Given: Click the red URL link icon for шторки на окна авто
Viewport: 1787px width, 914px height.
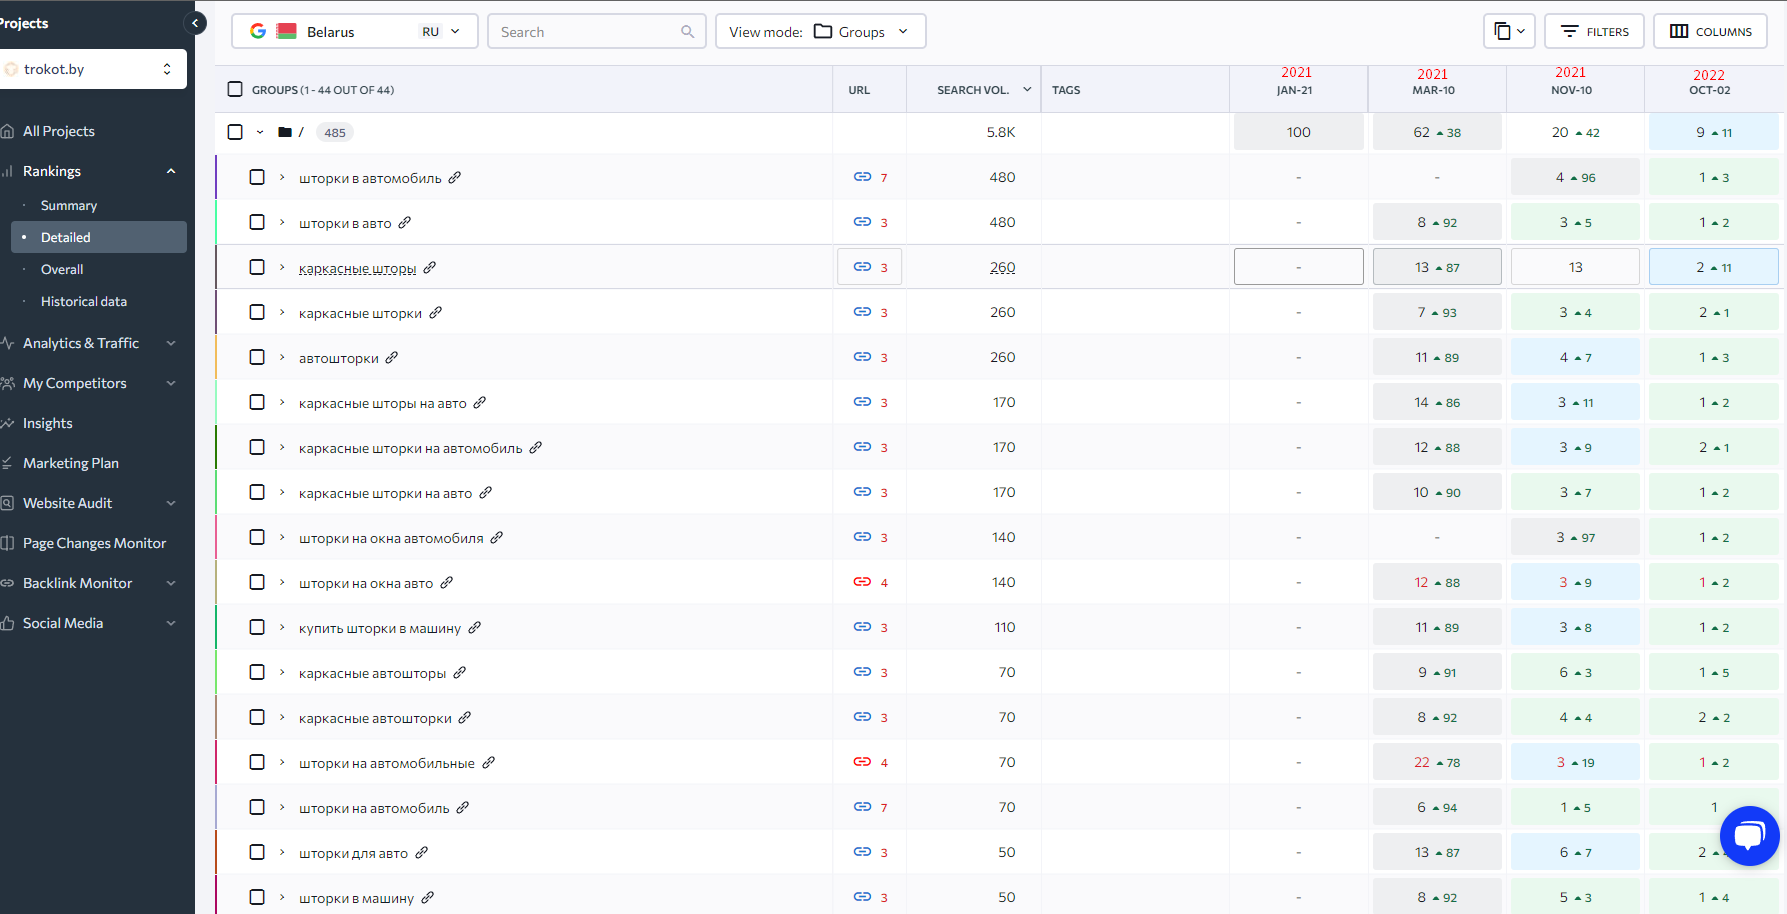Looking at the screenshot, I should (x=862, y=582).
